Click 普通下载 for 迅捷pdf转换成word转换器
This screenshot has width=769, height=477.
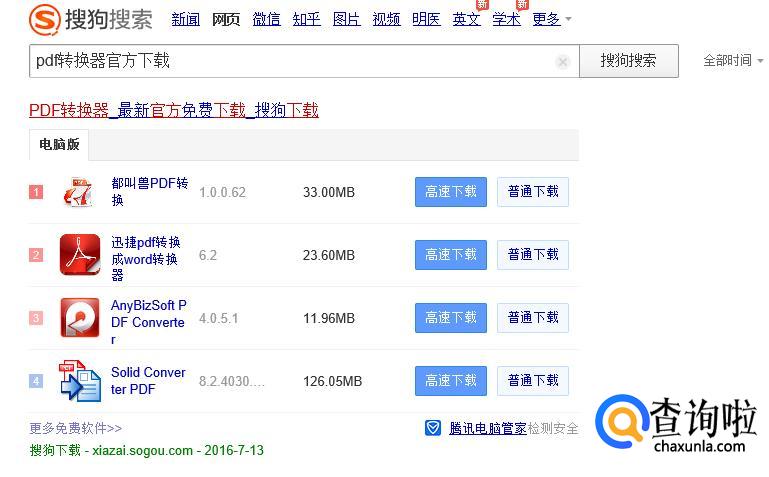click(x=533, y=254)
